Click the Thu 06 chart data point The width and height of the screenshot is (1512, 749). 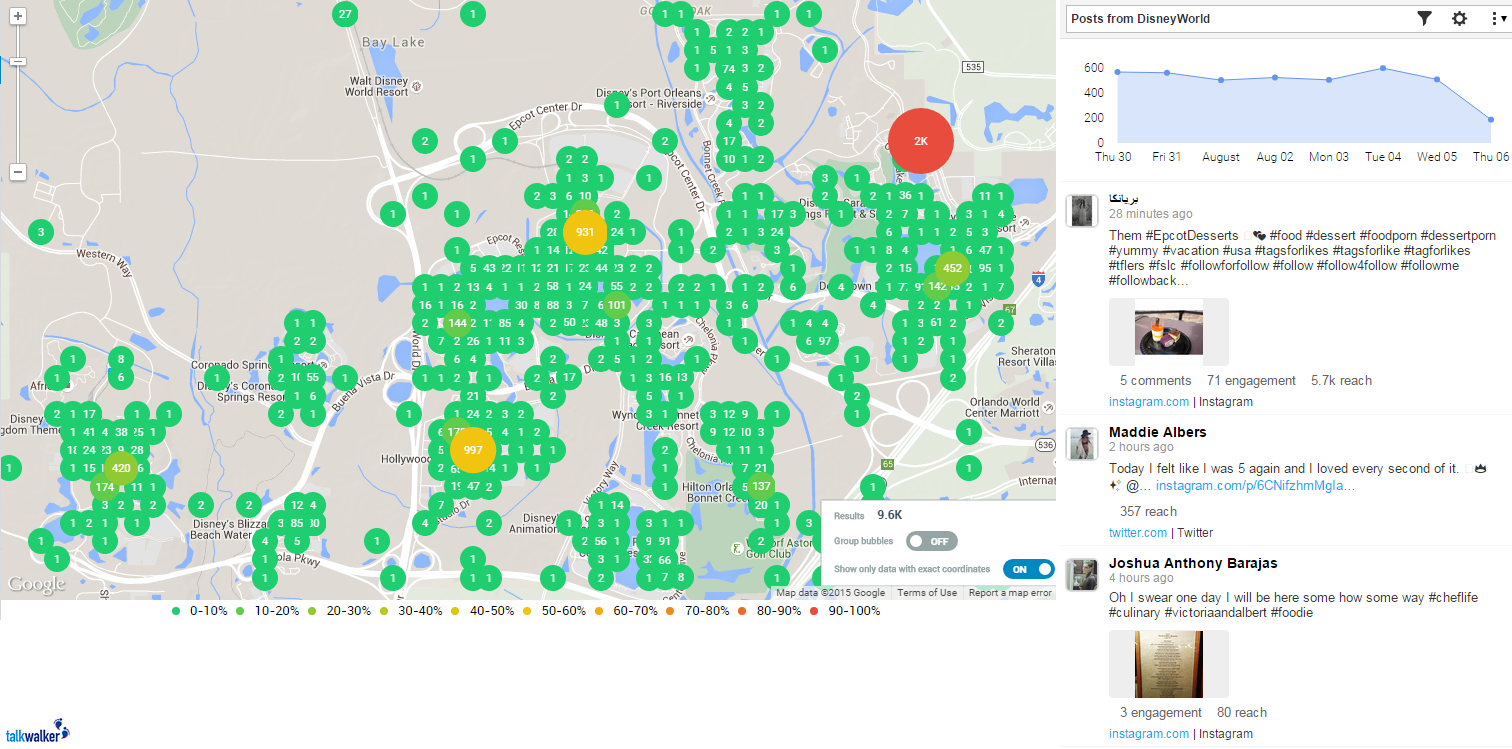(1491, 119)
